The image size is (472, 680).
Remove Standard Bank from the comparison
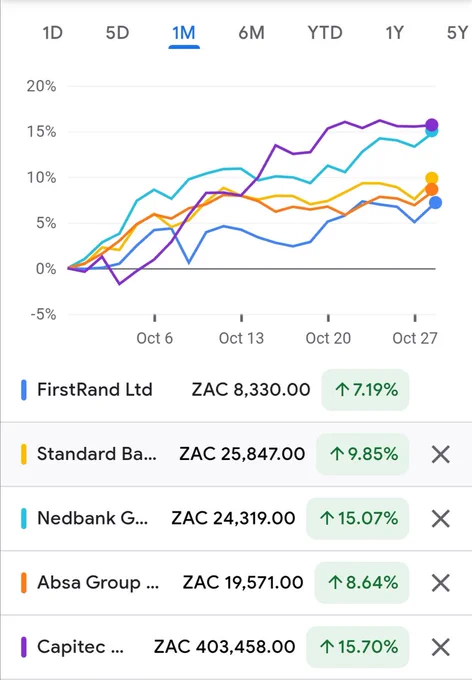tap(440, 454)
